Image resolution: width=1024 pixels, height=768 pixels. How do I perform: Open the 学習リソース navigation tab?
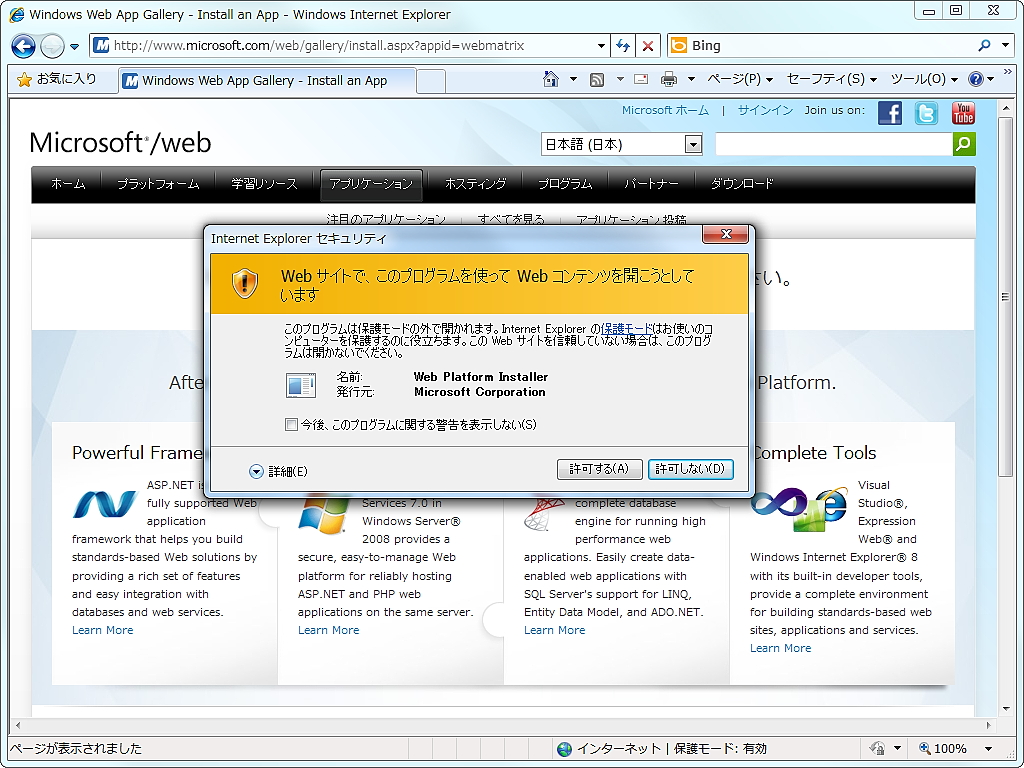pos(264,184)
